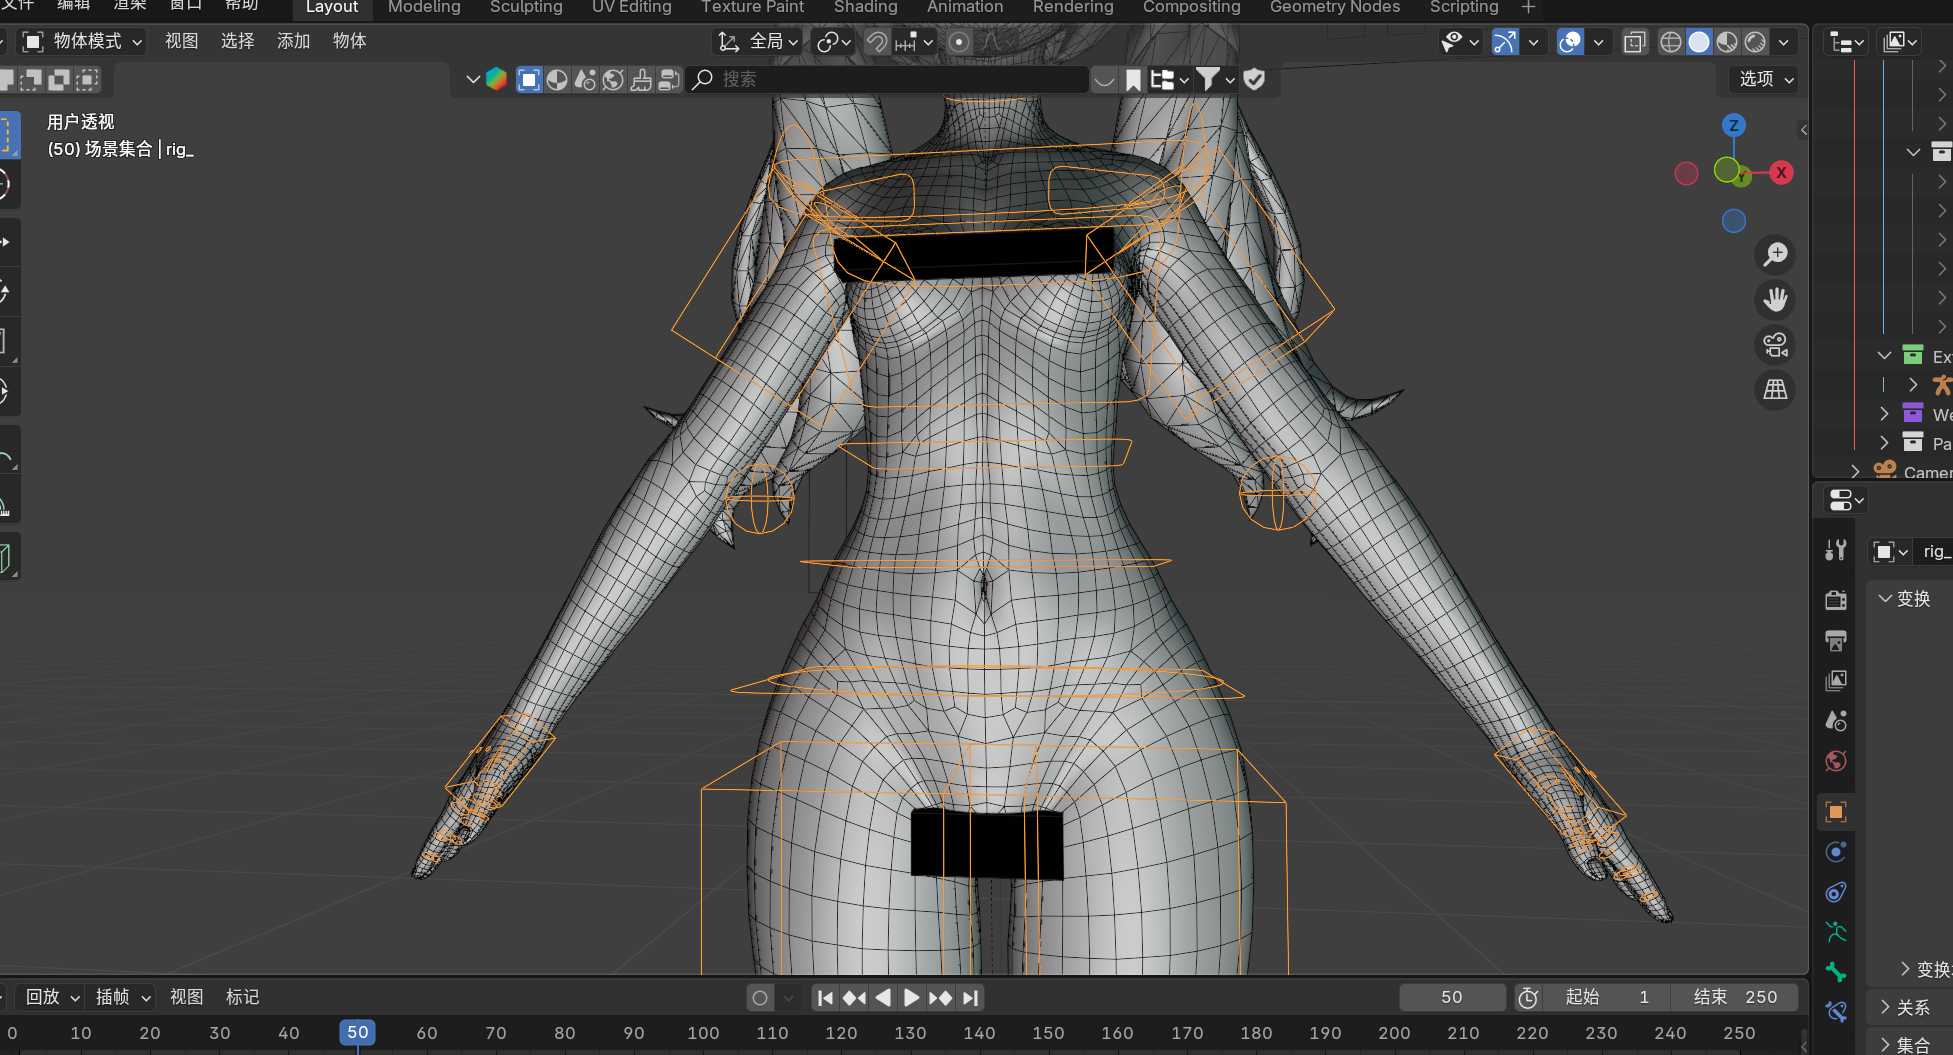This screenshot has height=1055, width=1953.
Task: Open the World properties tab (red globe)
Action: point(1835,762)
